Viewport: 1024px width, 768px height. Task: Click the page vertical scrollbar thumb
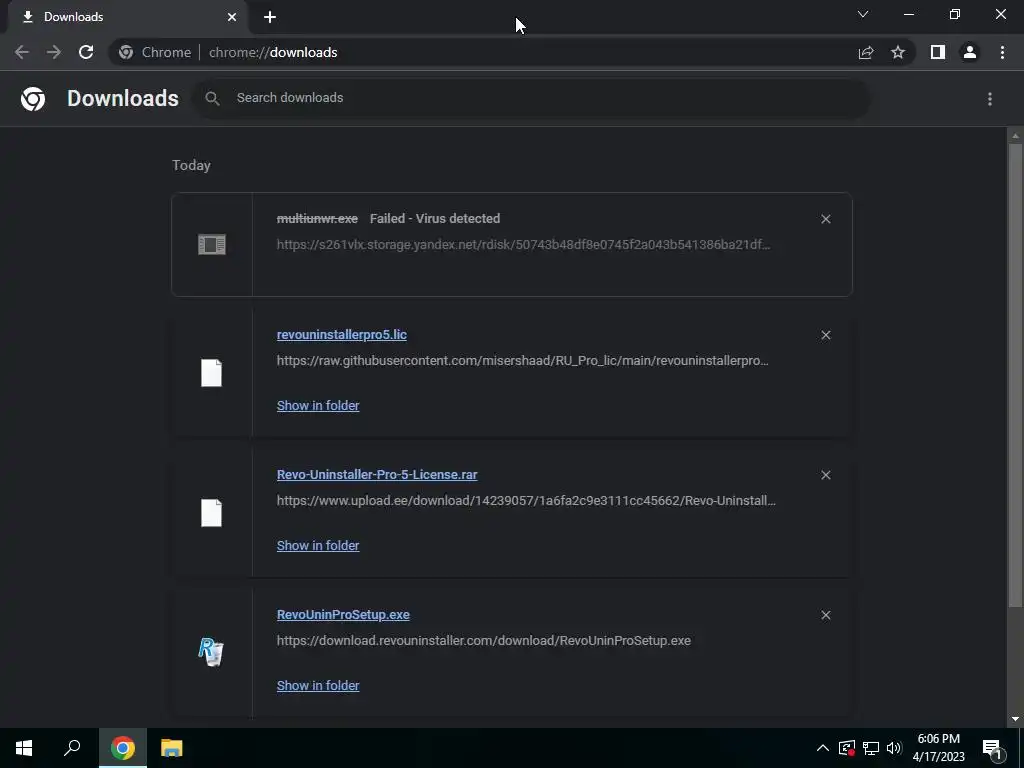click(x=1015, y=376)
